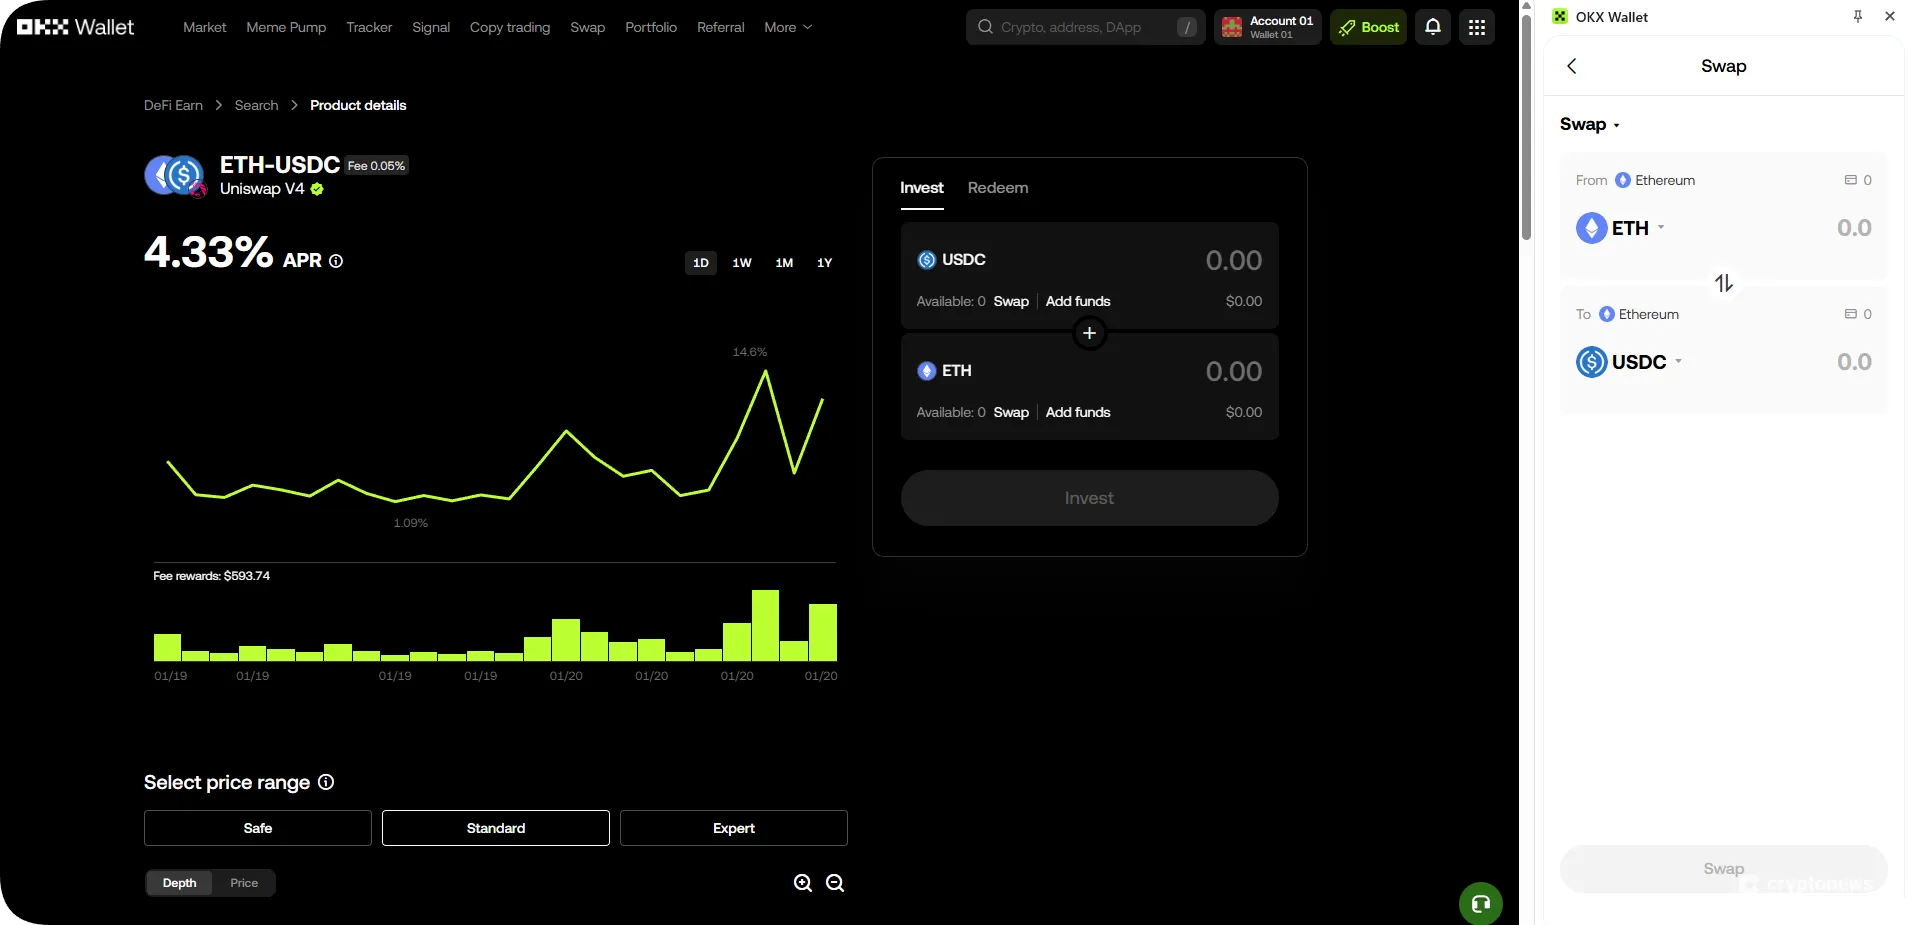The width and height of the screenshot is (1908, 925).
Task: Expand the More navigation menu
Action: pos(787,27)
